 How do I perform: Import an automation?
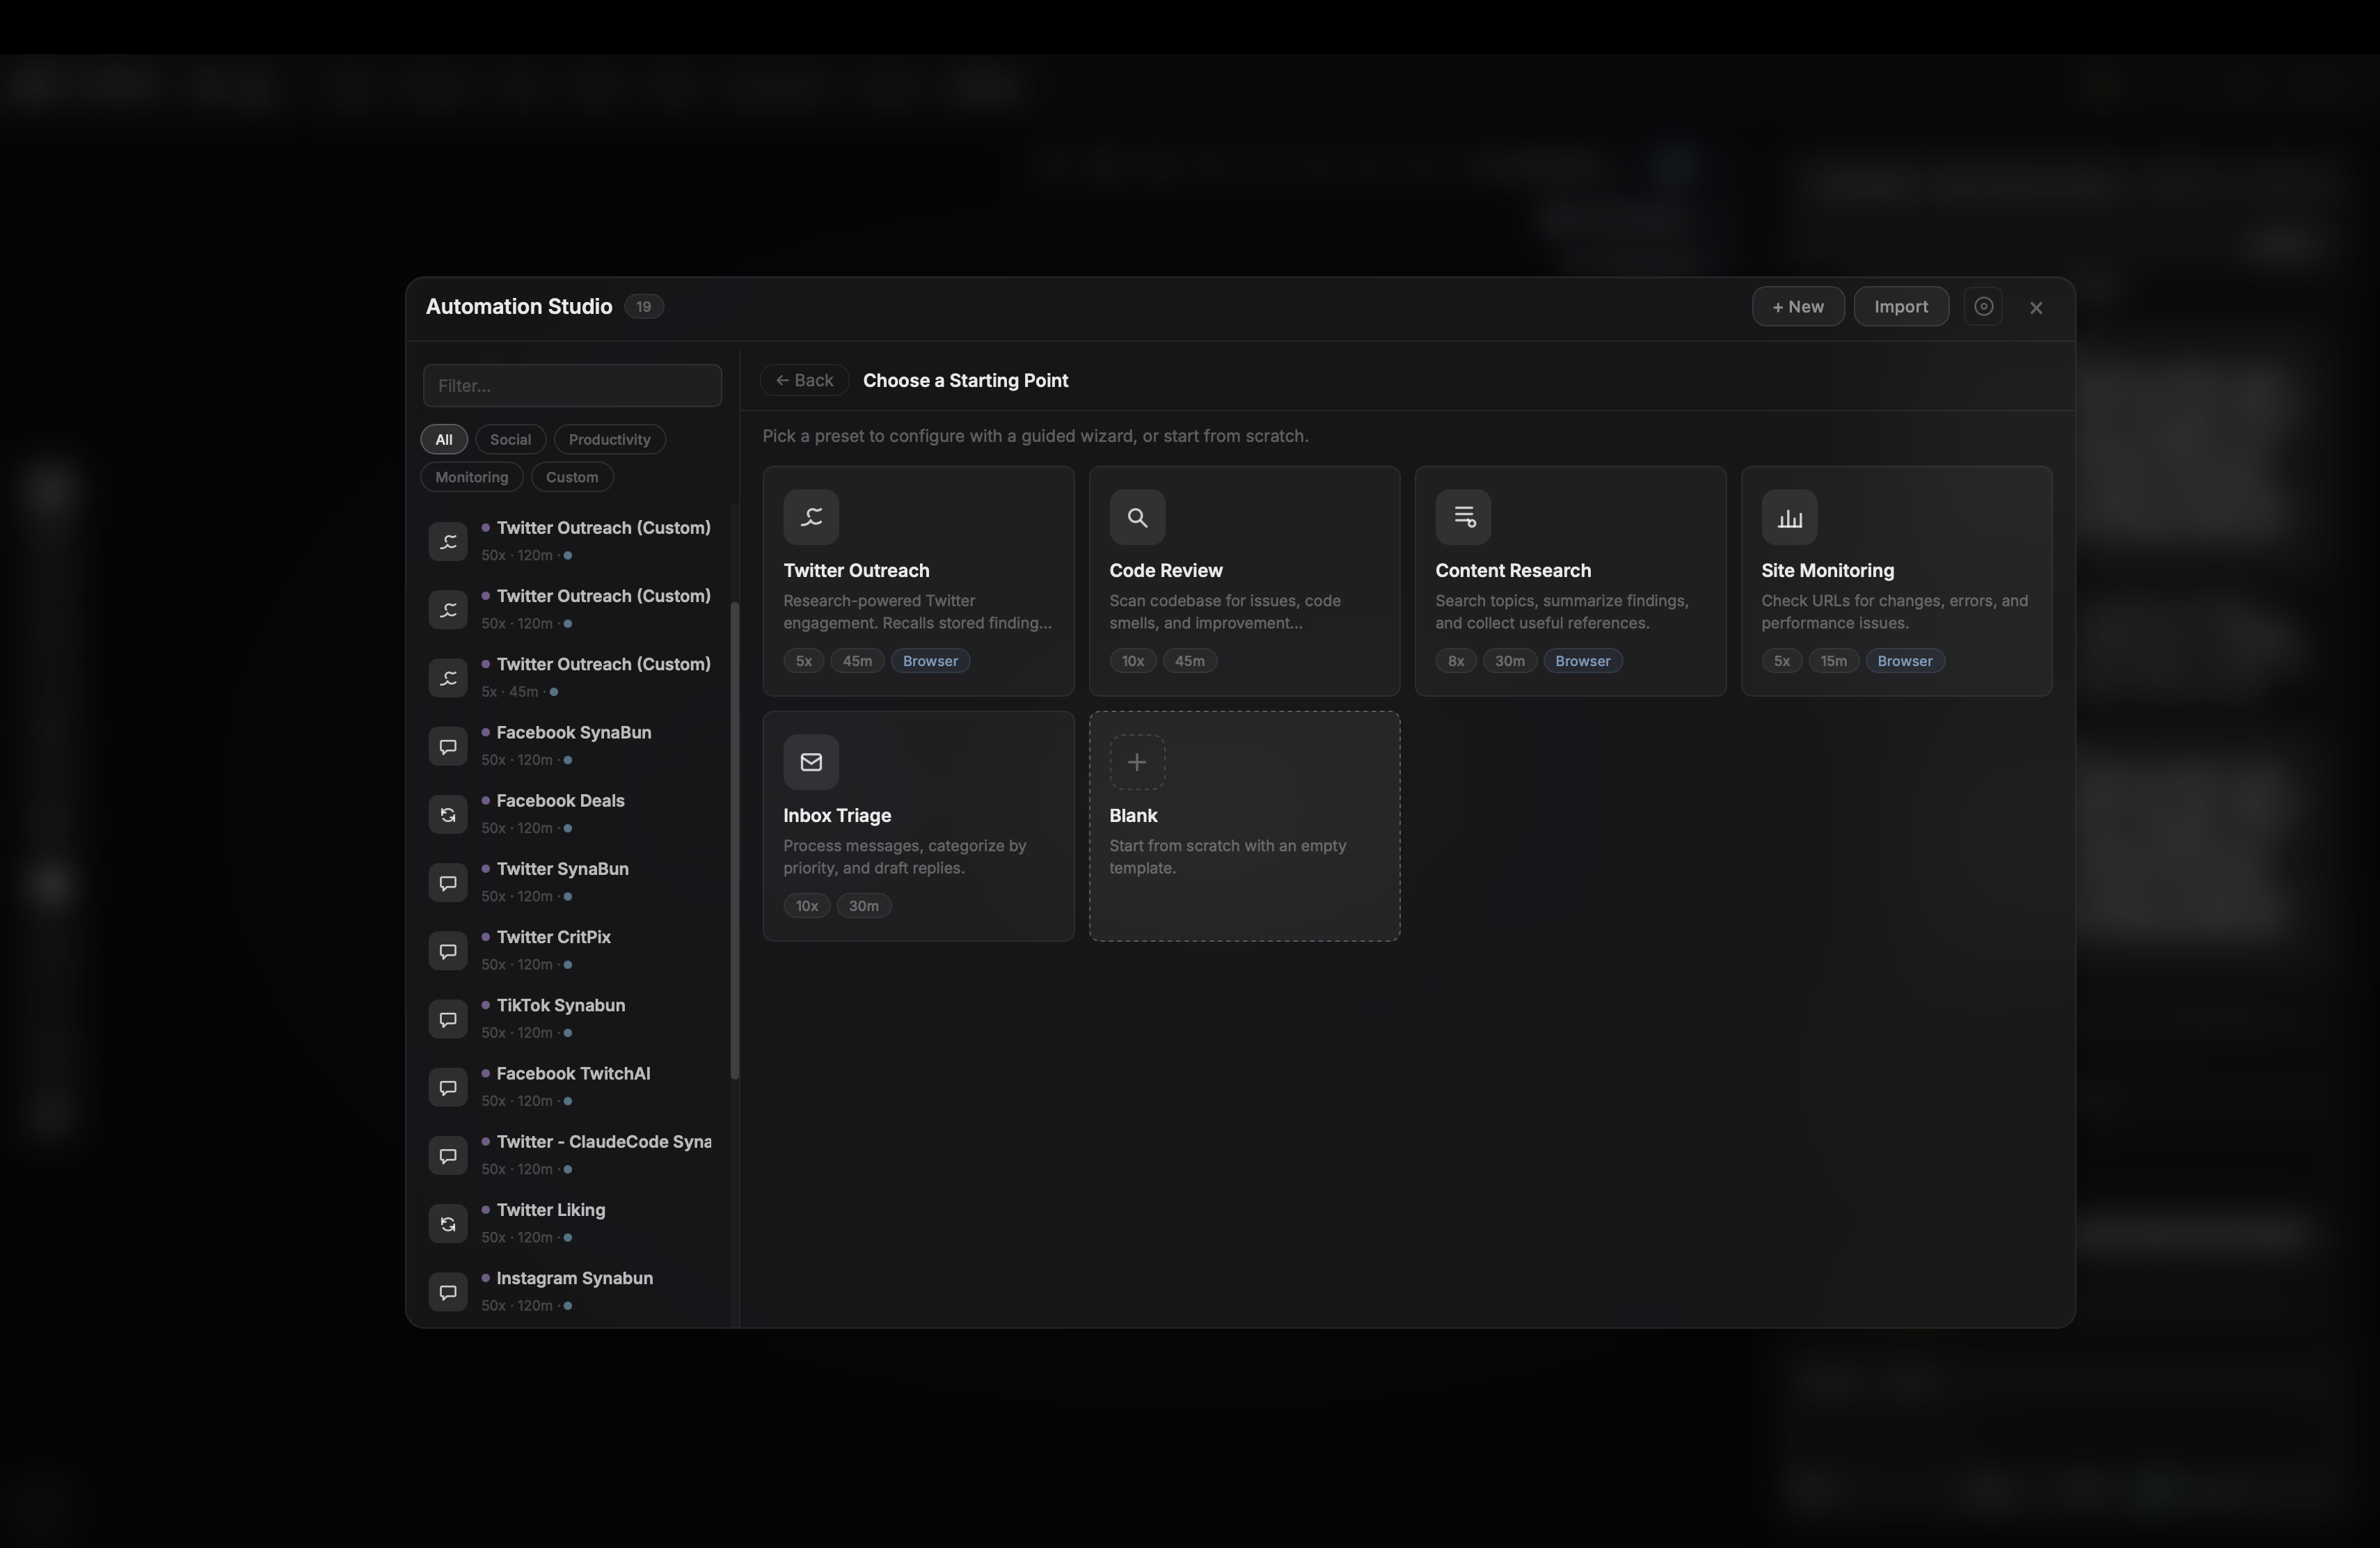coord(1901,306)
